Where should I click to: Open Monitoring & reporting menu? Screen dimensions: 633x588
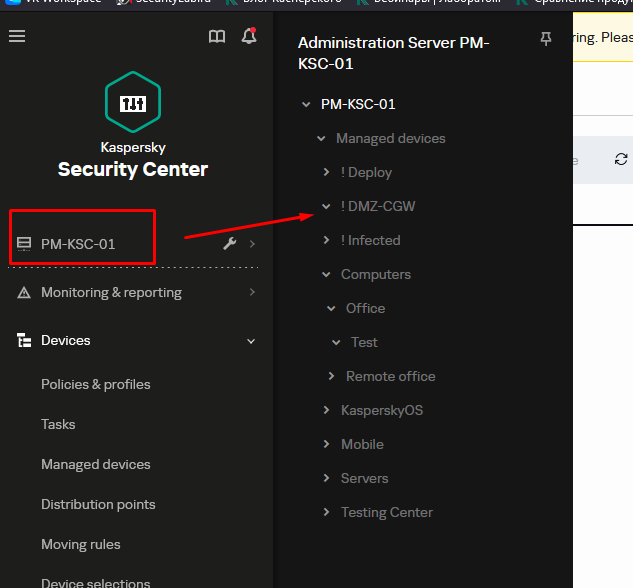111,292
